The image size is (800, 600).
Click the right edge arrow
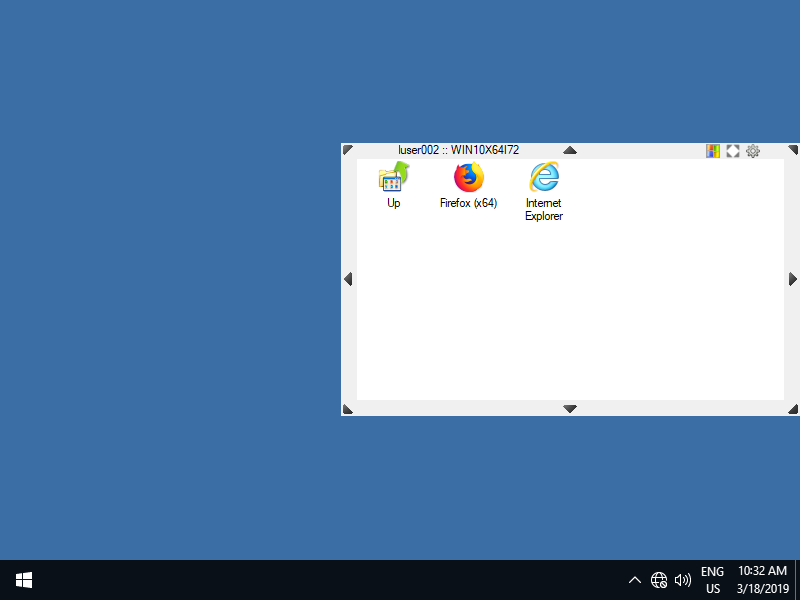(x=793, y=279)
